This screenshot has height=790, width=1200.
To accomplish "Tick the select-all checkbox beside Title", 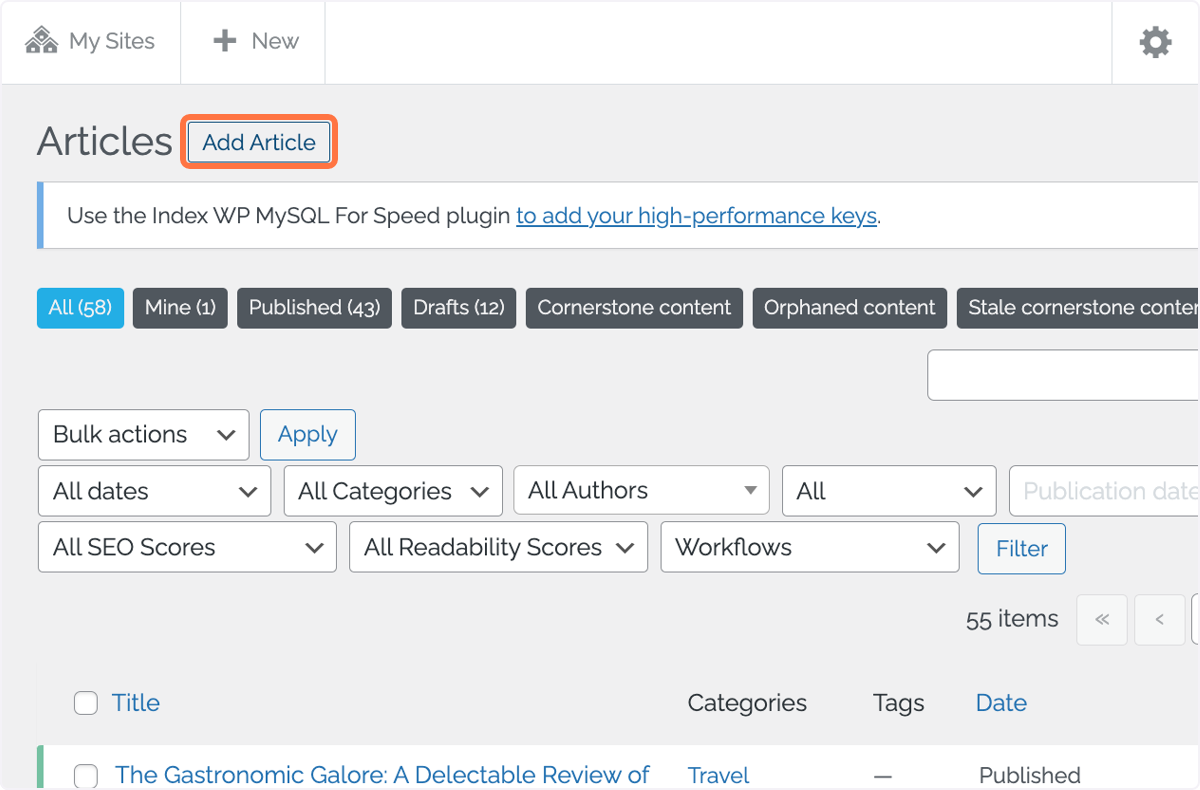I will [86, 703].
